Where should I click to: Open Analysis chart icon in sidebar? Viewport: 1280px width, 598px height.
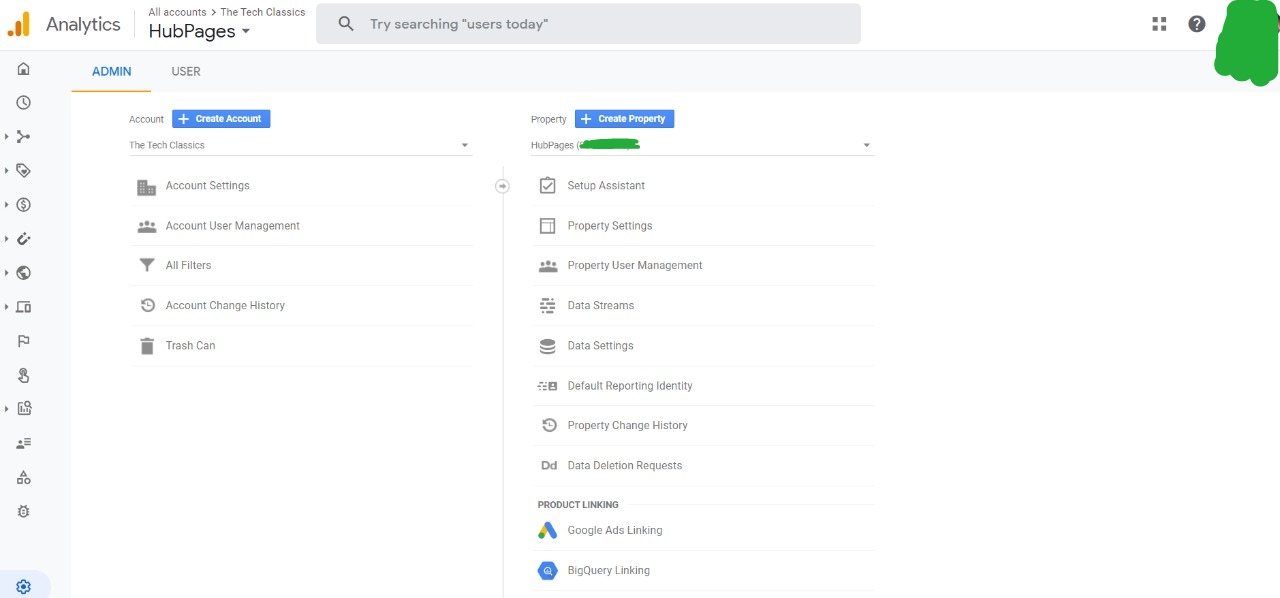point(24,409)
